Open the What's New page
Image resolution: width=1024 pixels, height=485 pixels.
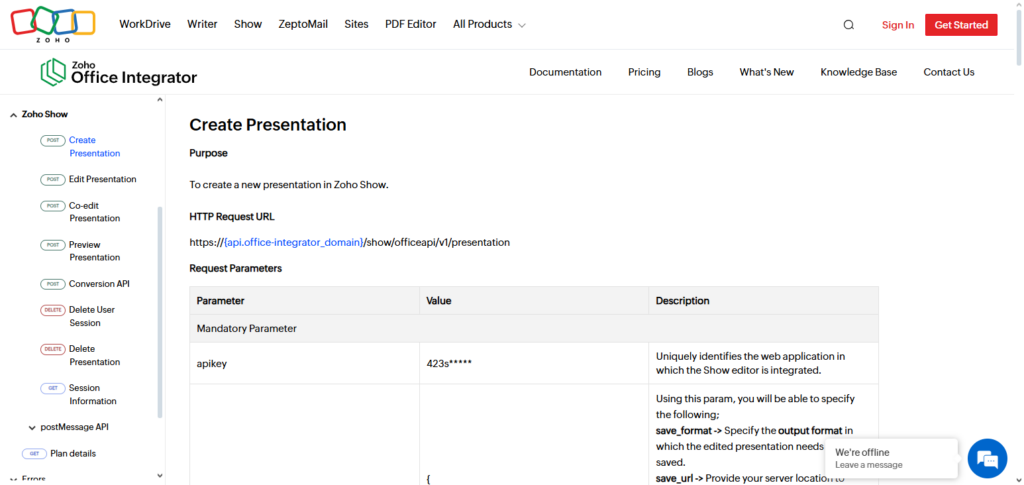point(767,72)
